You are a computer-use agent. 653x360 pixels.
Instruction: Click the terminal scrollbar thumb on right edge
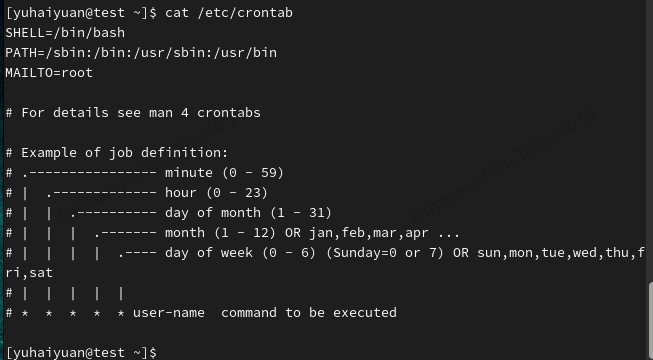coord(651,321)
